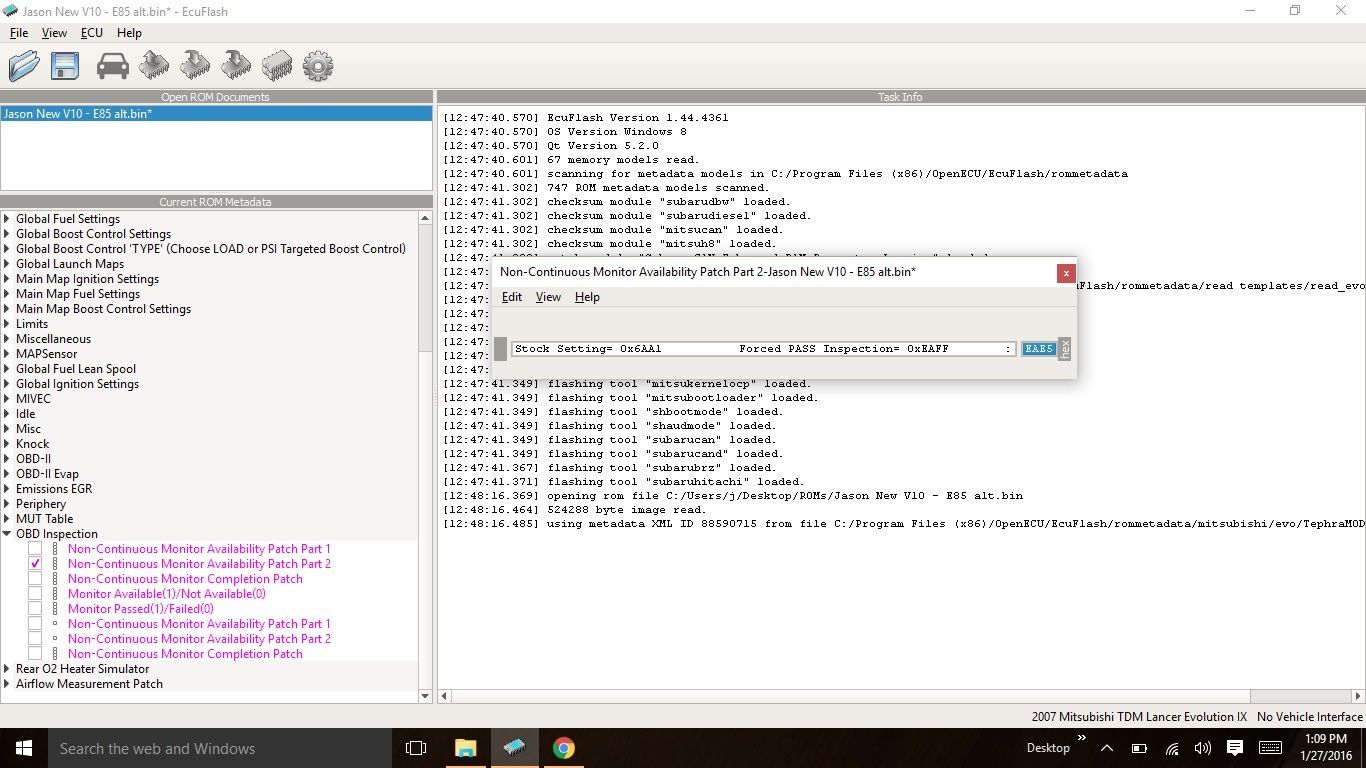Viewport: 1366px width, 768px height.
Task: Click the Open ROM folder icon
Action: (x=24, y=66)
